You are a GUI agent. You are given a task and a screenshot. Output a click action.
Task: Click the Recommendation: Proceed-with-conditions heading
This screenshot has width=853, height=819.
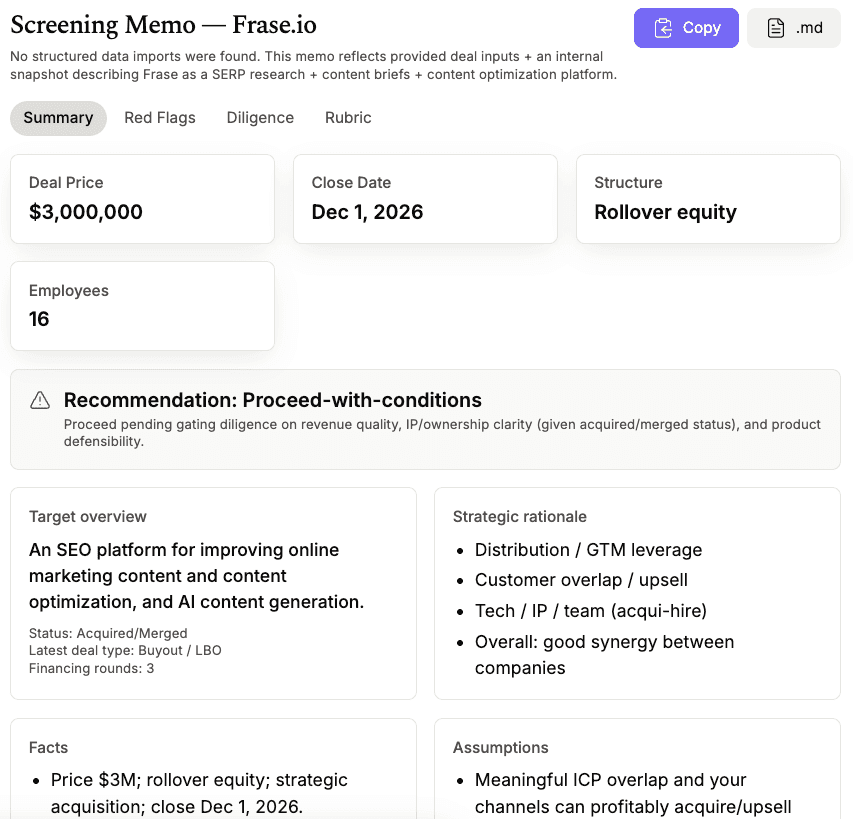click(x=273, y=400)
